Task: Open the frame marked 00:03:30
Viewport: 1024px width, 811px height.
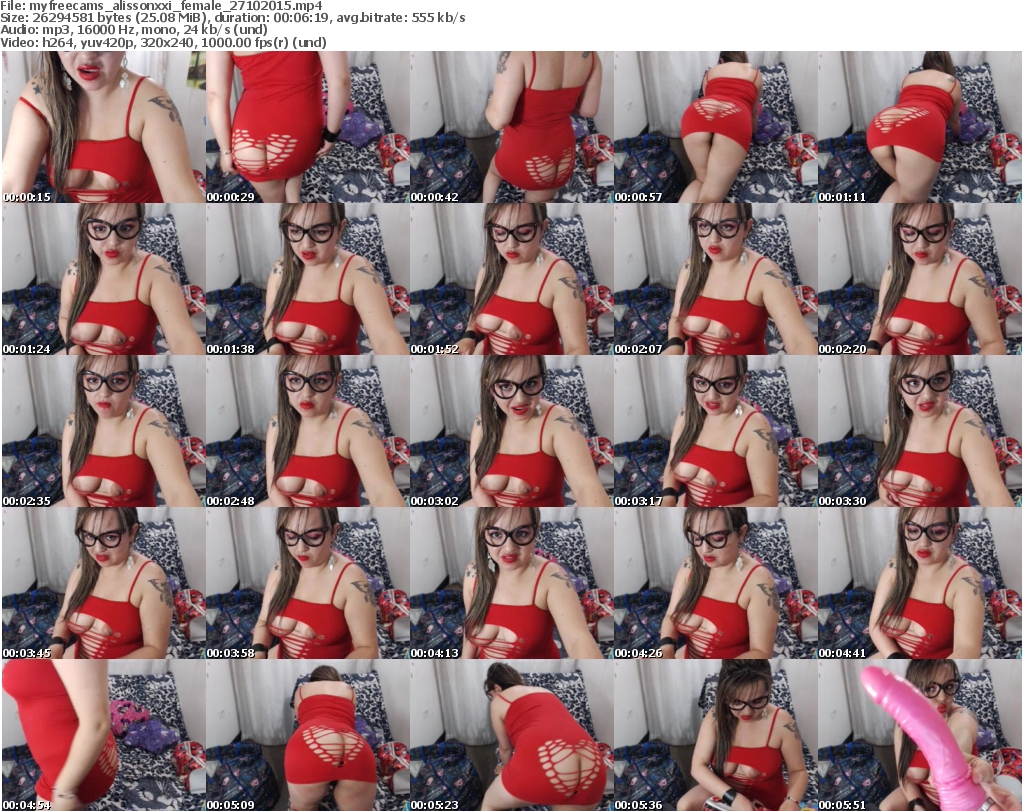Action: pos(919,432)
